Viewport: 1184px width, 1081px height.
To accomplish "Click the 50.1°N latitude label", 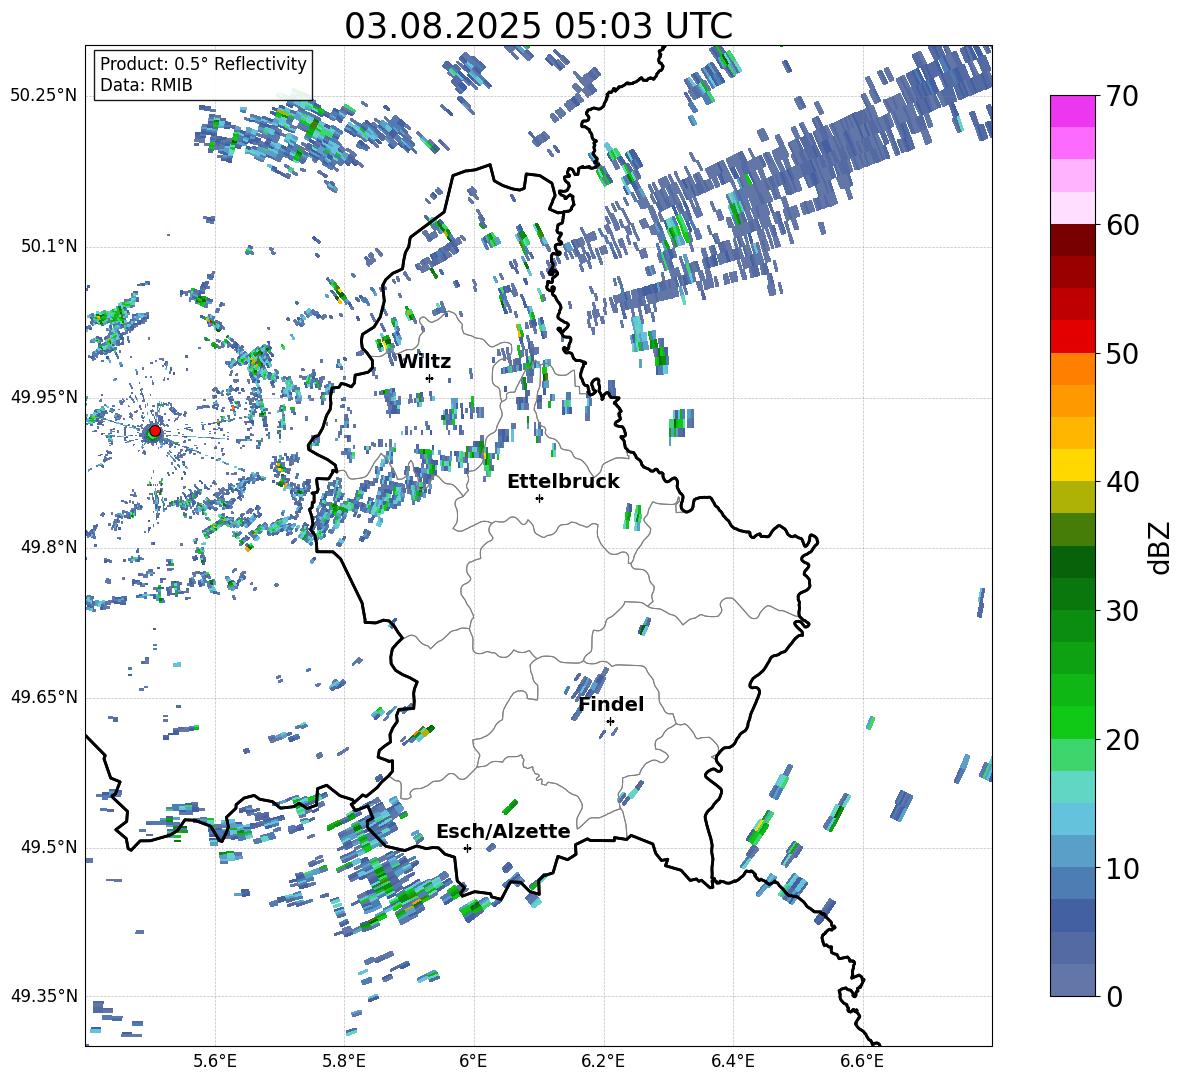I will click(49, 246).
